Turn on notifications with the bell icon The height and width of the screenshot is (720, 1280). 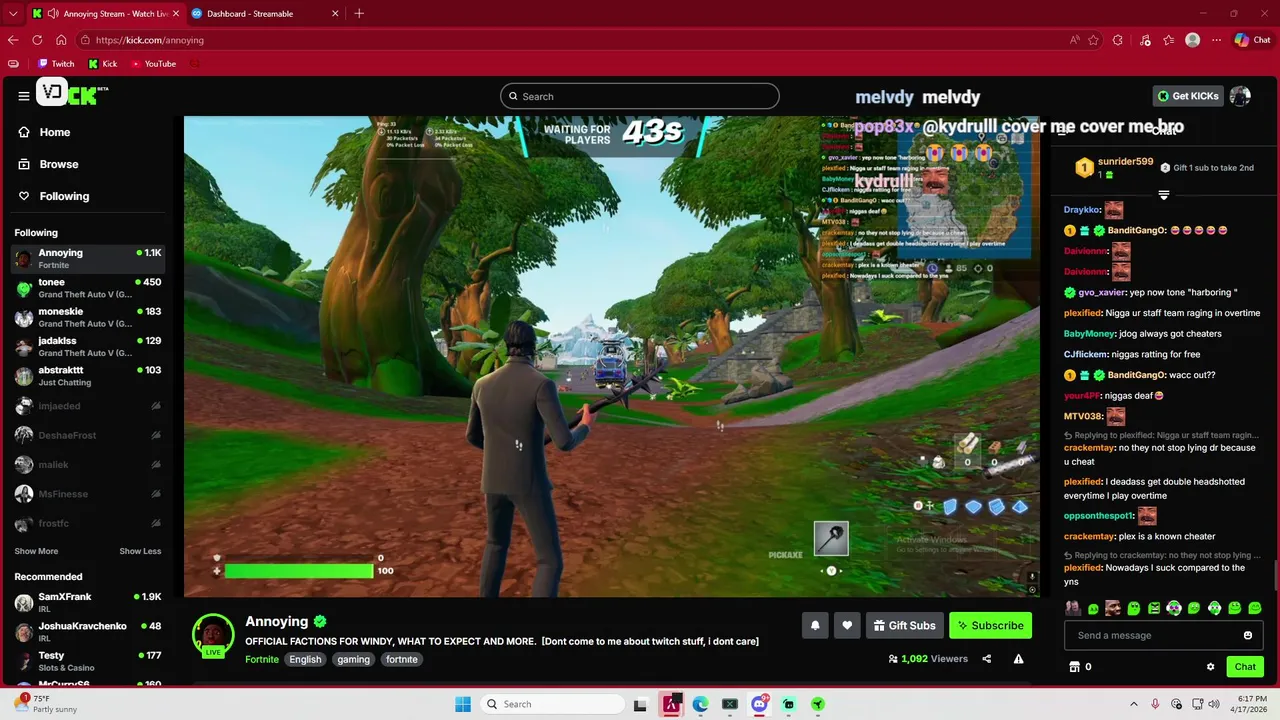[x=815, y=626]
